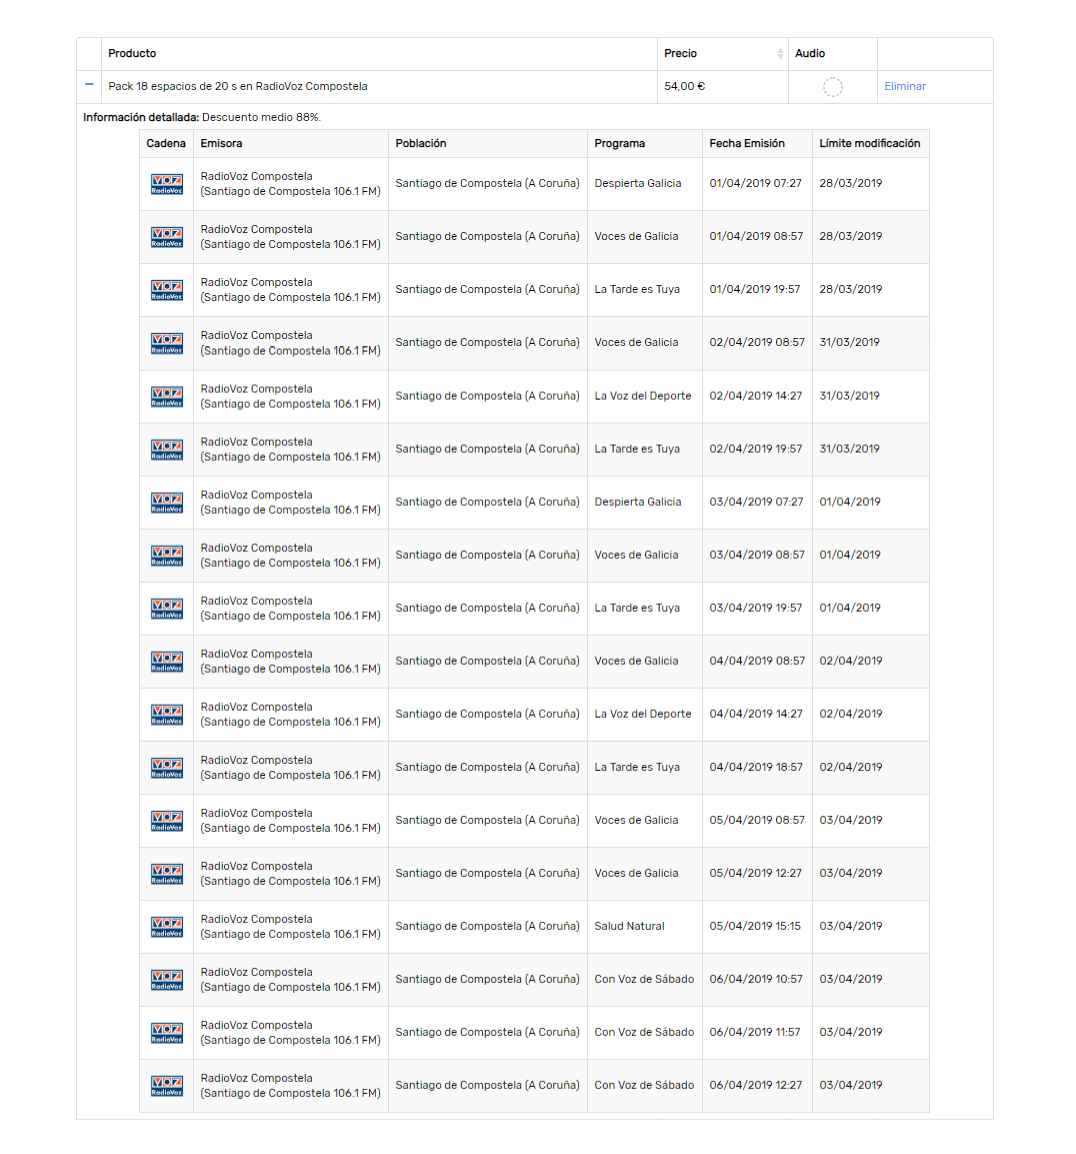Screen dimensions: 1076x1154
Task: Click the Audio loading spinner icon
Action: (832, 87)
